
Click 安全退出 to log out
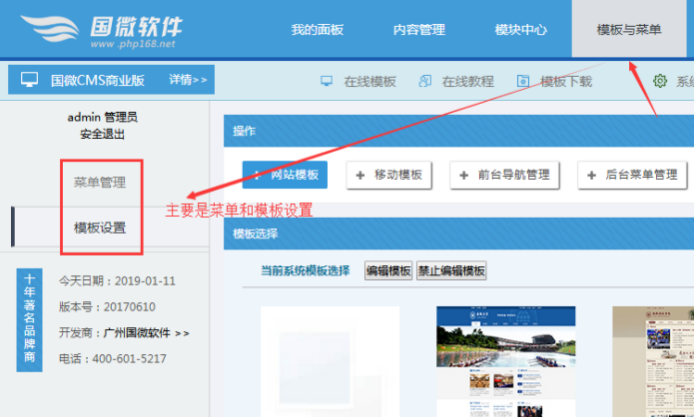click(x=102, y=134)
